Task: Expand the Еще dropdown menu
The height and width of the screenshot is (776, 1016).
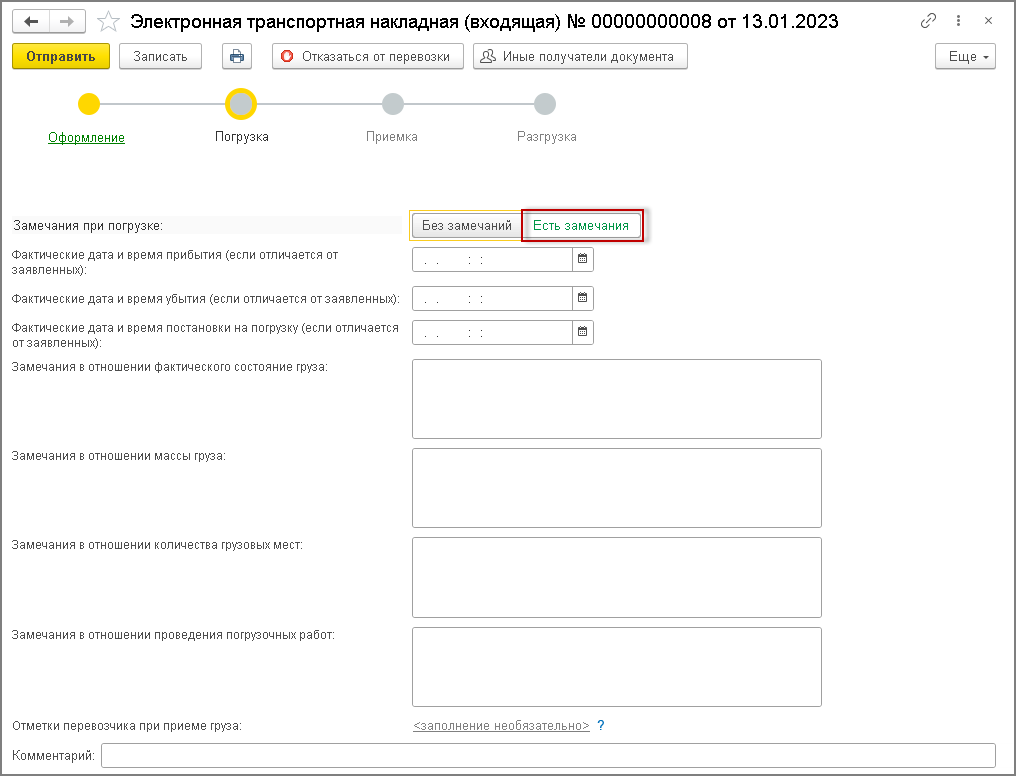Action: pyautogui.click(x=965, y=56)
